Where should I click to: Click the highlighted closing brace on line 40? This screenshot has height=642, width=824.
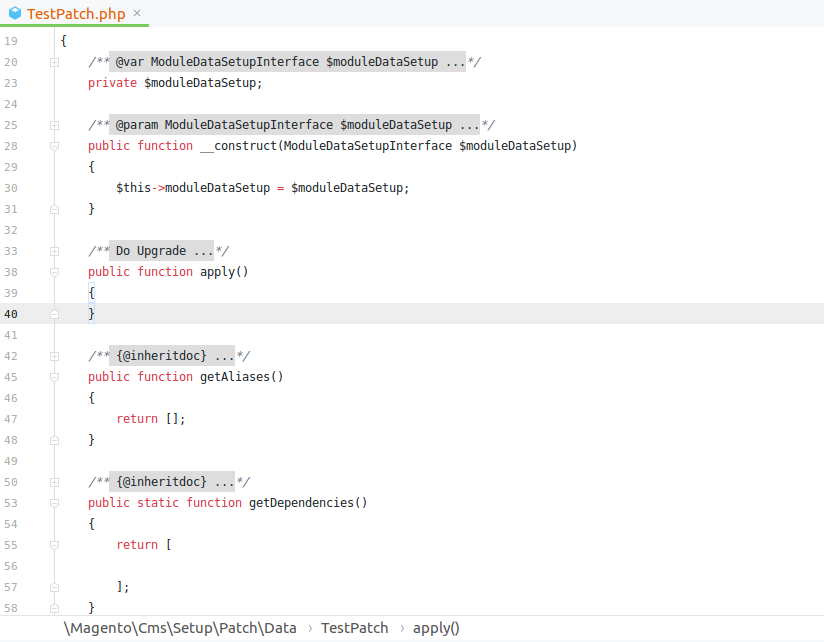(91, 314)
